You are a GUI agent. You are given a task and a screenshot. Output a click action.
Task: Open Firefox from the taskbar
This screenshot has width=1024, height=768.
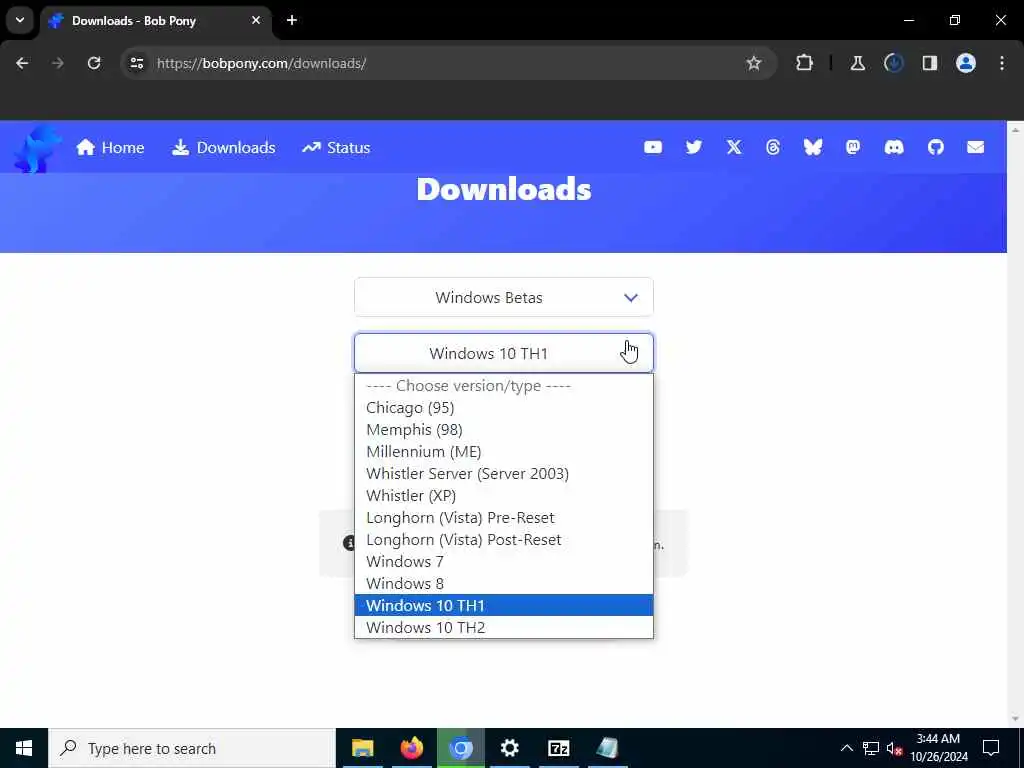(411, 748)
